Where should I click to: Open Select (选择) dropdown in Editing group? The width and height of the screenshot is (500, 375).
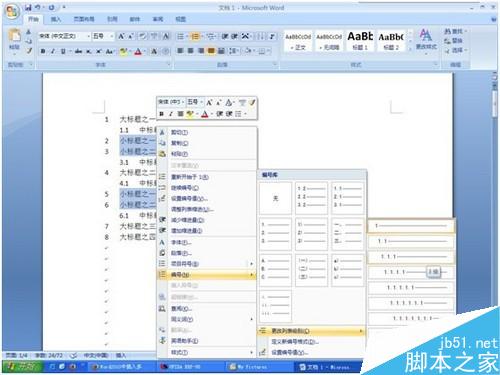pyautogui.click(x=455, y=50)
